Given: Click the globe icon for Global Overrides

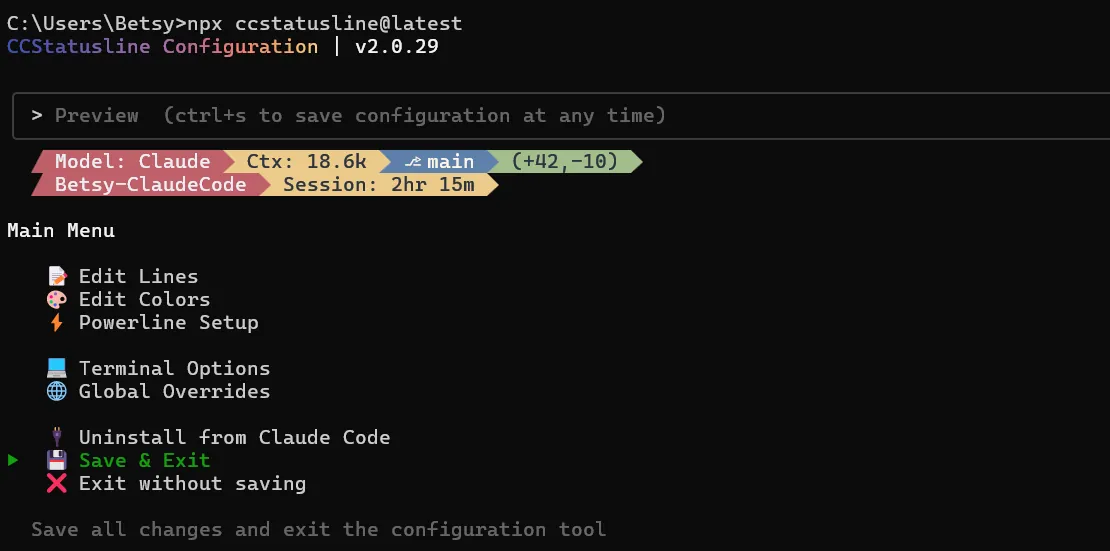Looking at the screenshot, I should (57, 392).
